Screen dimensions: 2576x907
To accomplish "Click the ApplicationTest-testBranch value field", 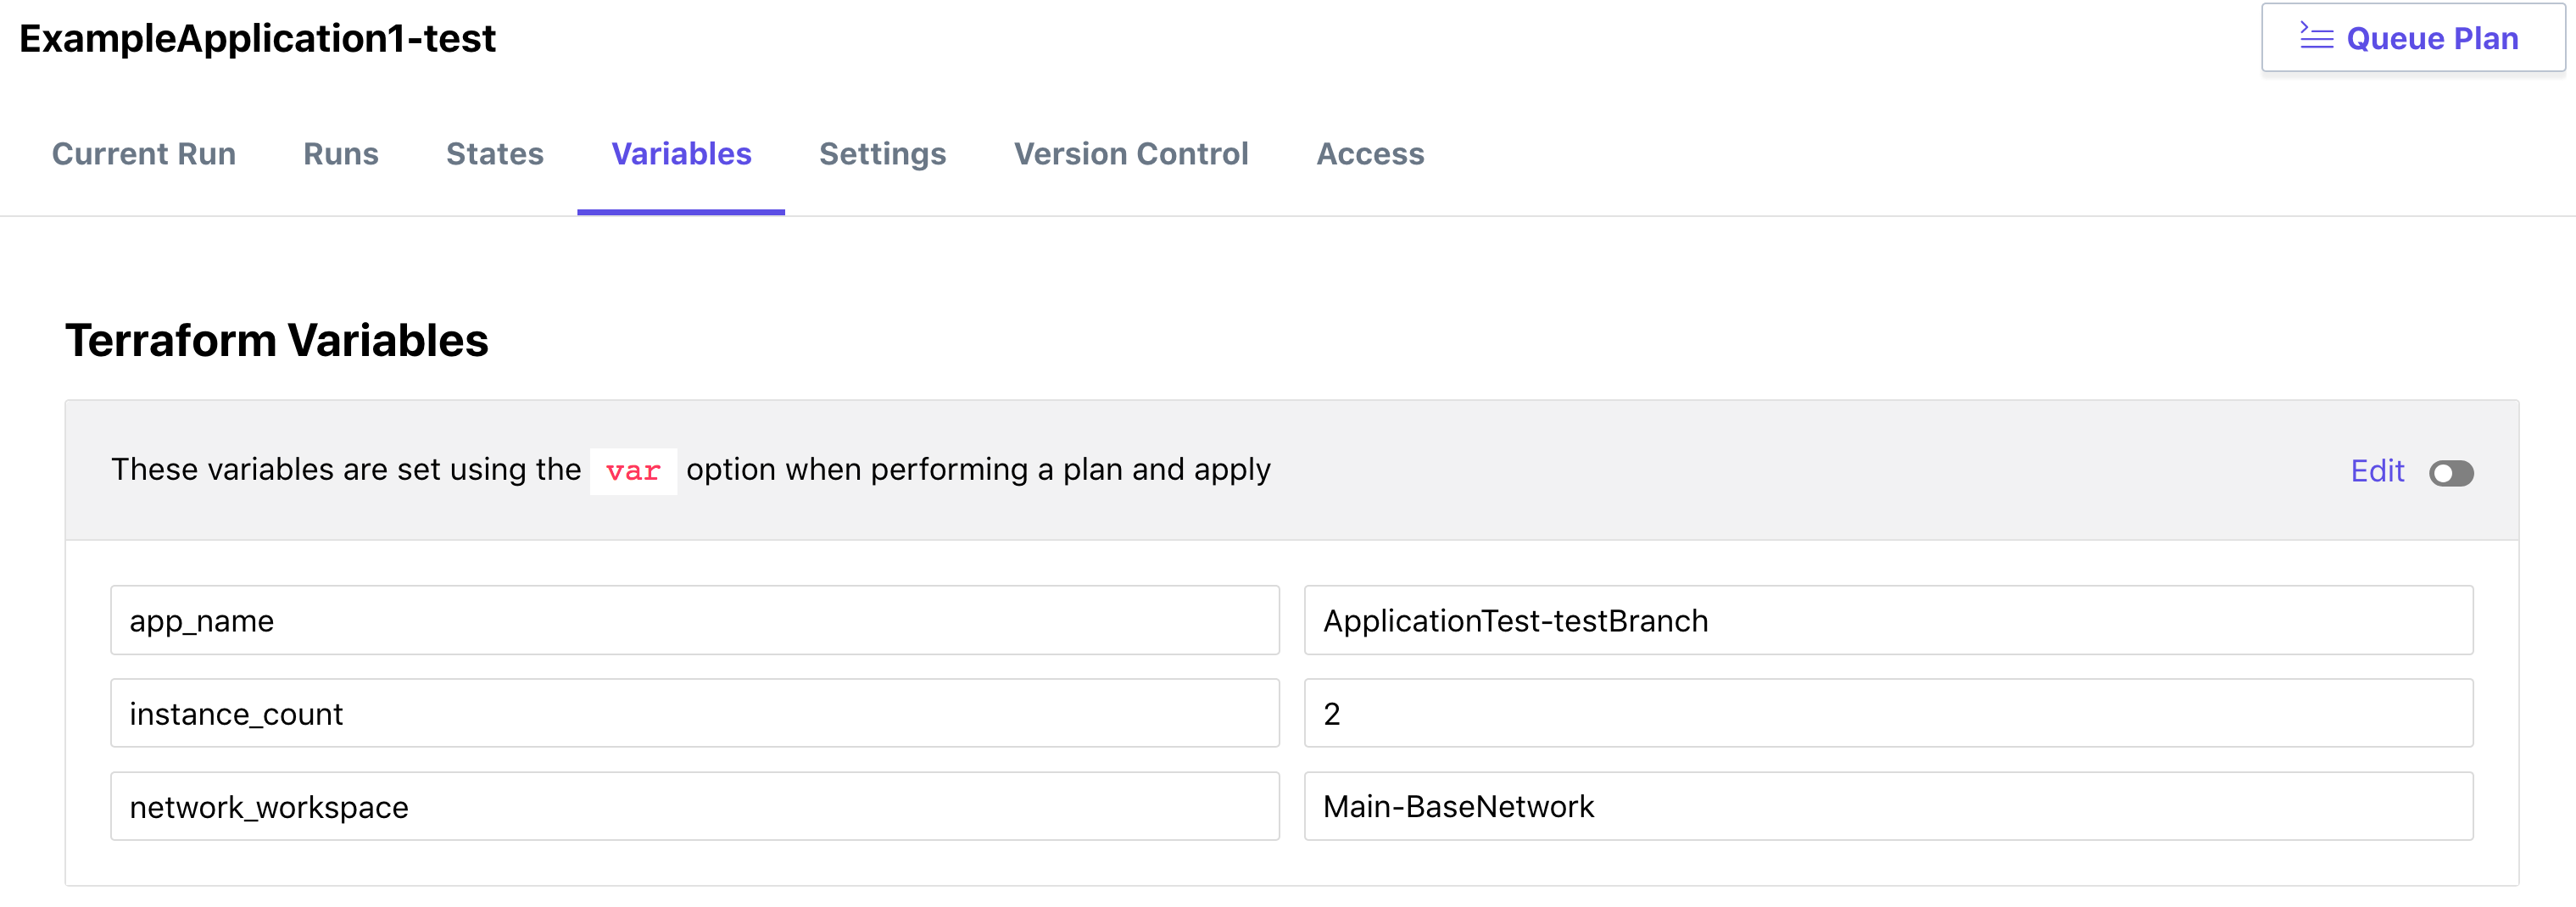I will (1888, 621).
